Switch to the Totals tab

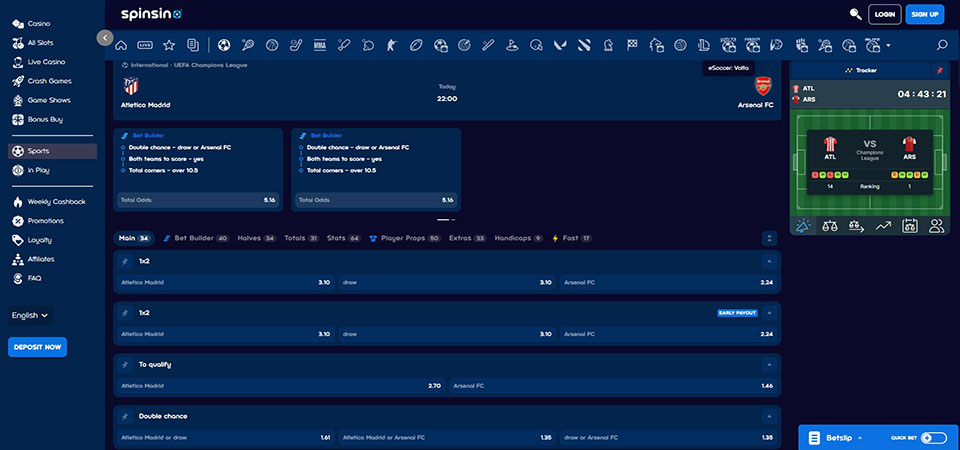click(x=301, y=238)
